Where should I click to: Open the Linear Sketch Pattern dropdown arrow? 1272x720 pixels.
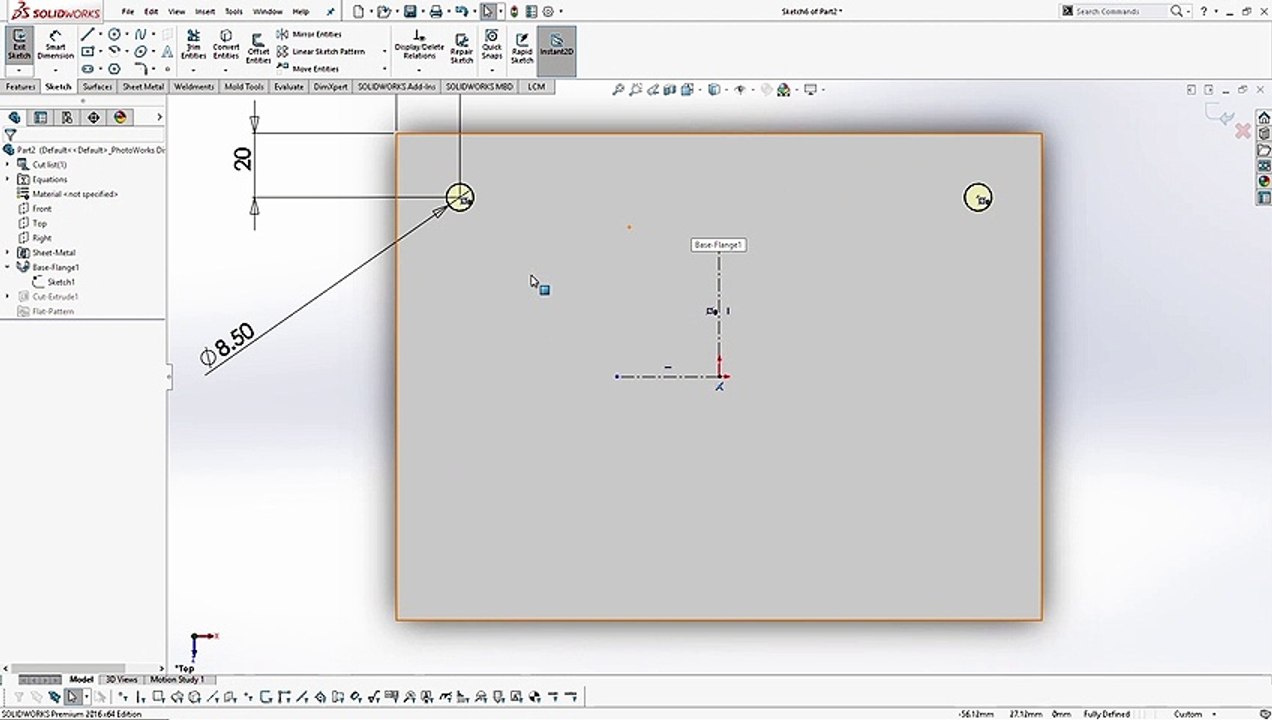pos(385,51)
